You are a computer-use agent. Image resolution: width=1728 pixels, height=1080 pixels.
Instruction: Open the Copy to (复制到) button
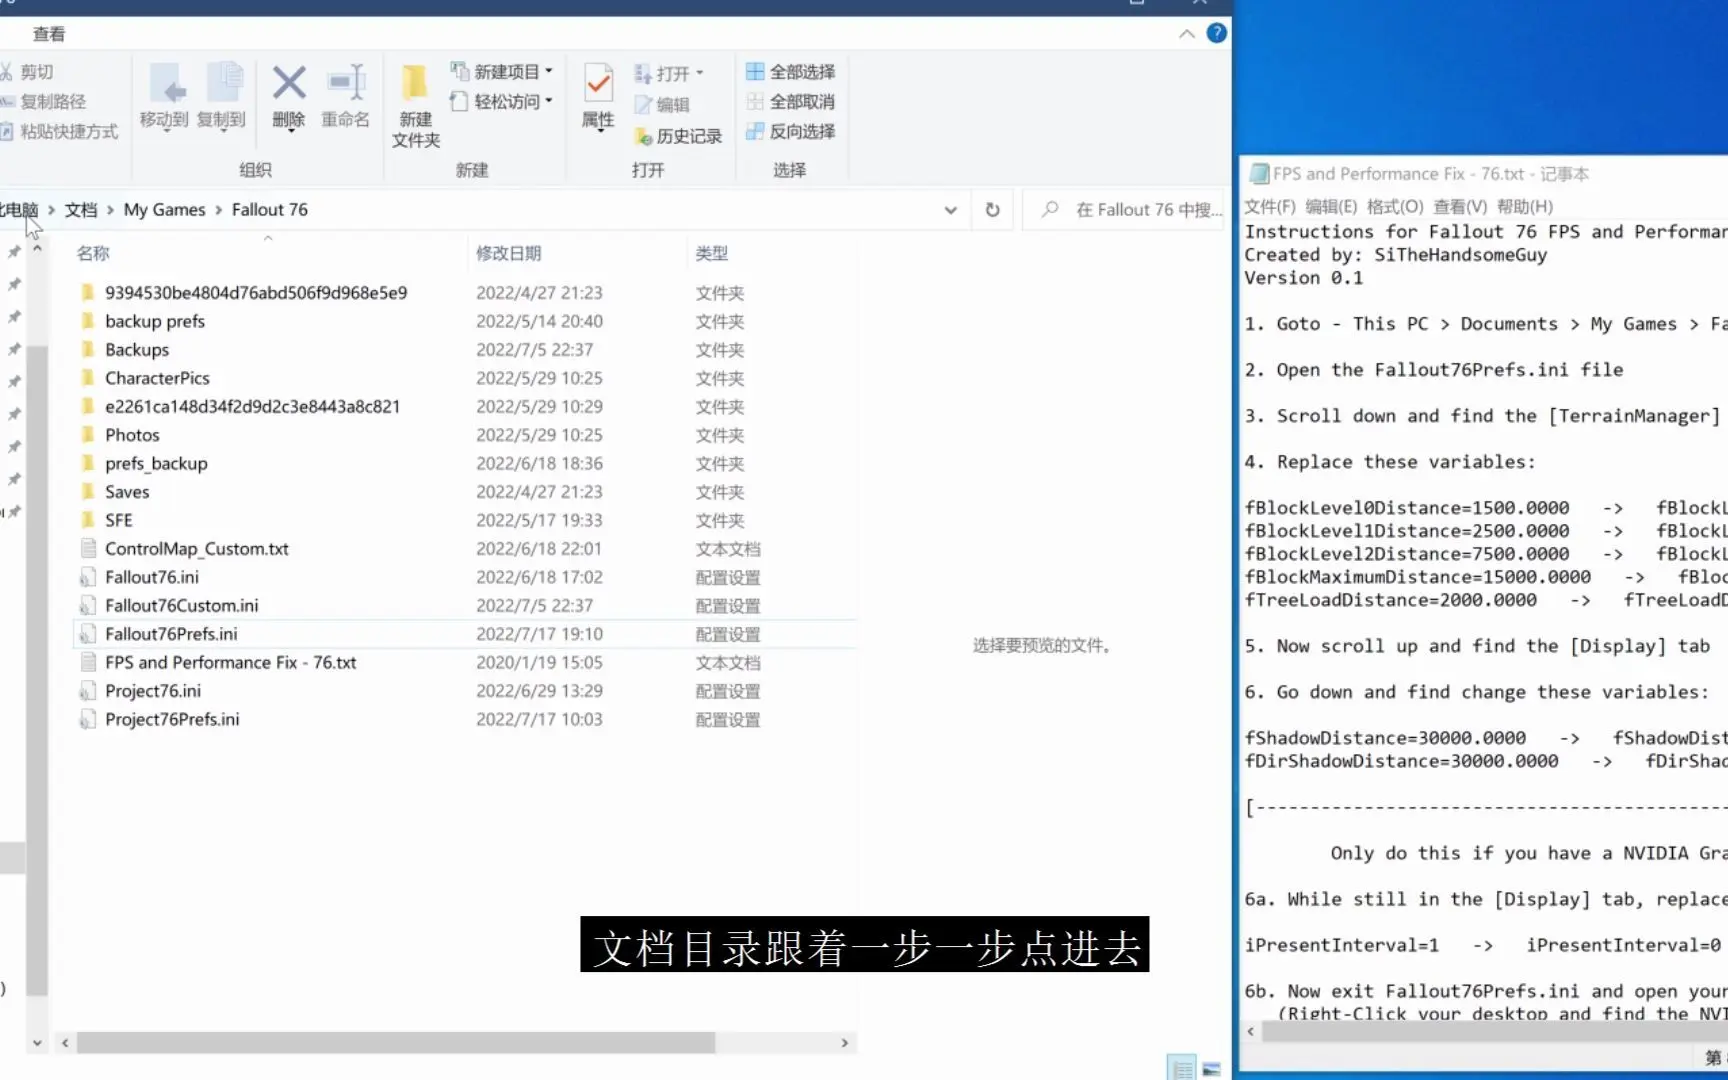(x=221, y=97)
